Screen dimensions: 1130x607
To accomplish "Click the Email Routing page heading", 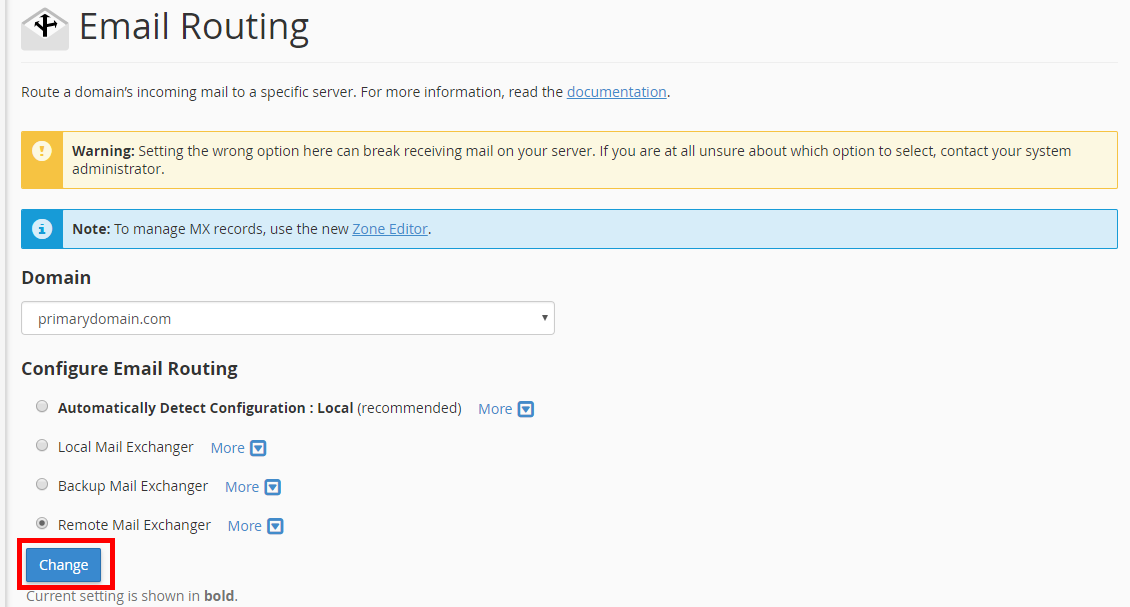I will click(x=194, y=27).
